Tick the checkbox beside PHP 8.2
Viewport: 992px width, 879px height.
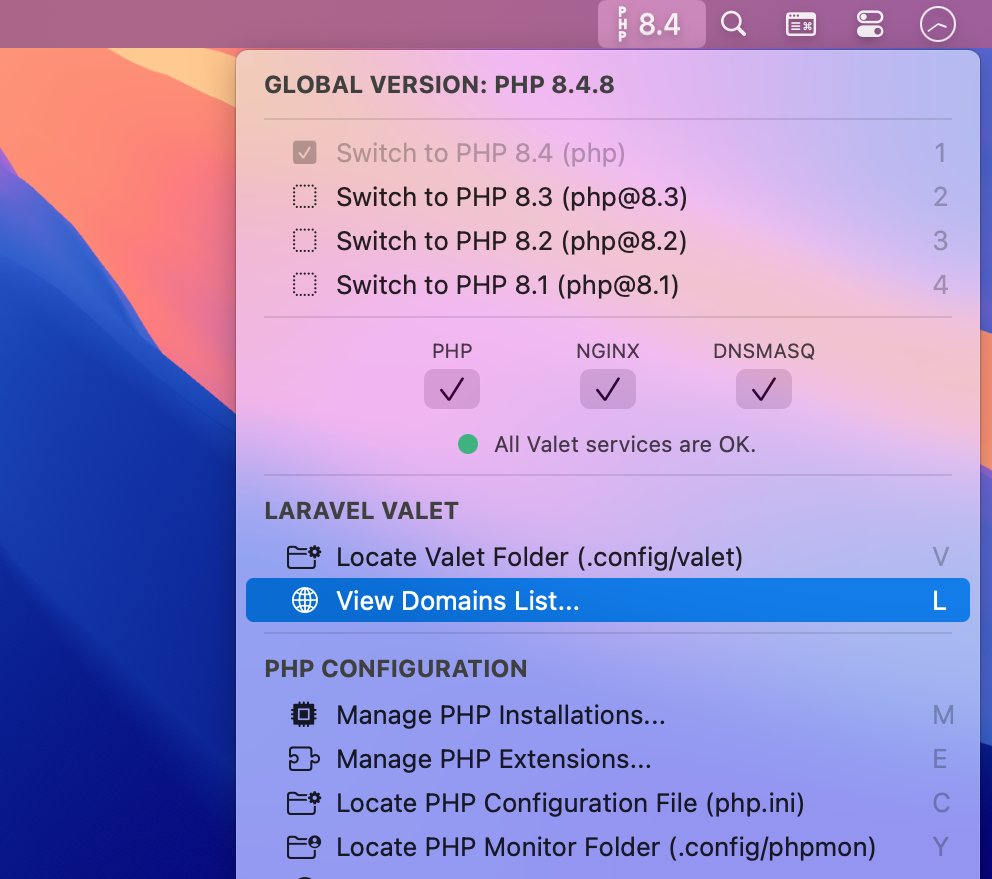click(304, 241)
